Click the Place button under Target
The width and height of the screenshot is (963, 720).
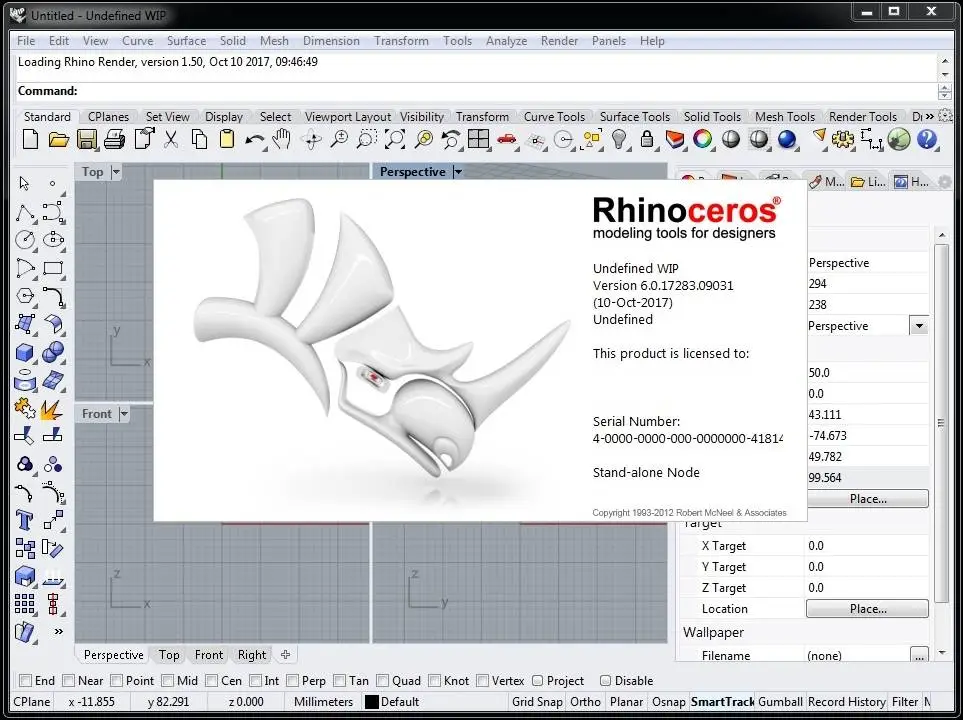click(x=867, y=609)
